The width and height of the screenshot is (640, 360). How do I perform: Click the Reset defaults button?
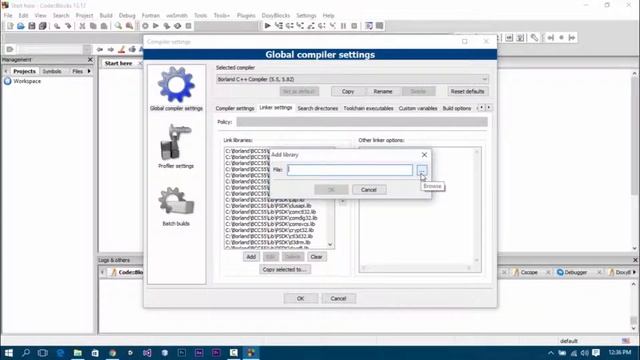(x=467, y=91)
